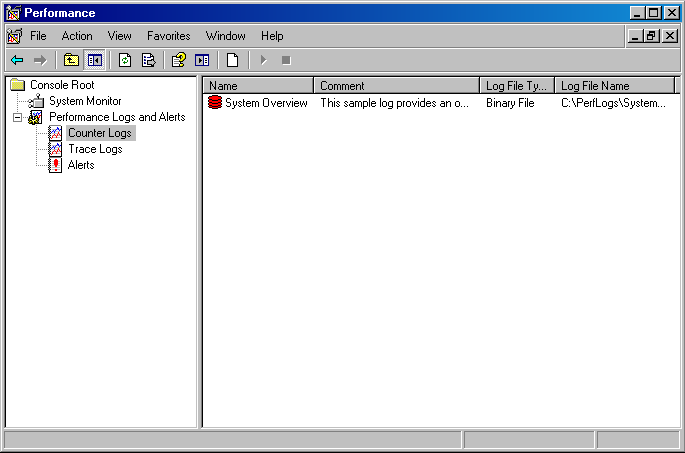The image size is (685, 453).
Task: Click the MMC system icon in menu bar
Action: pos(14,36)
